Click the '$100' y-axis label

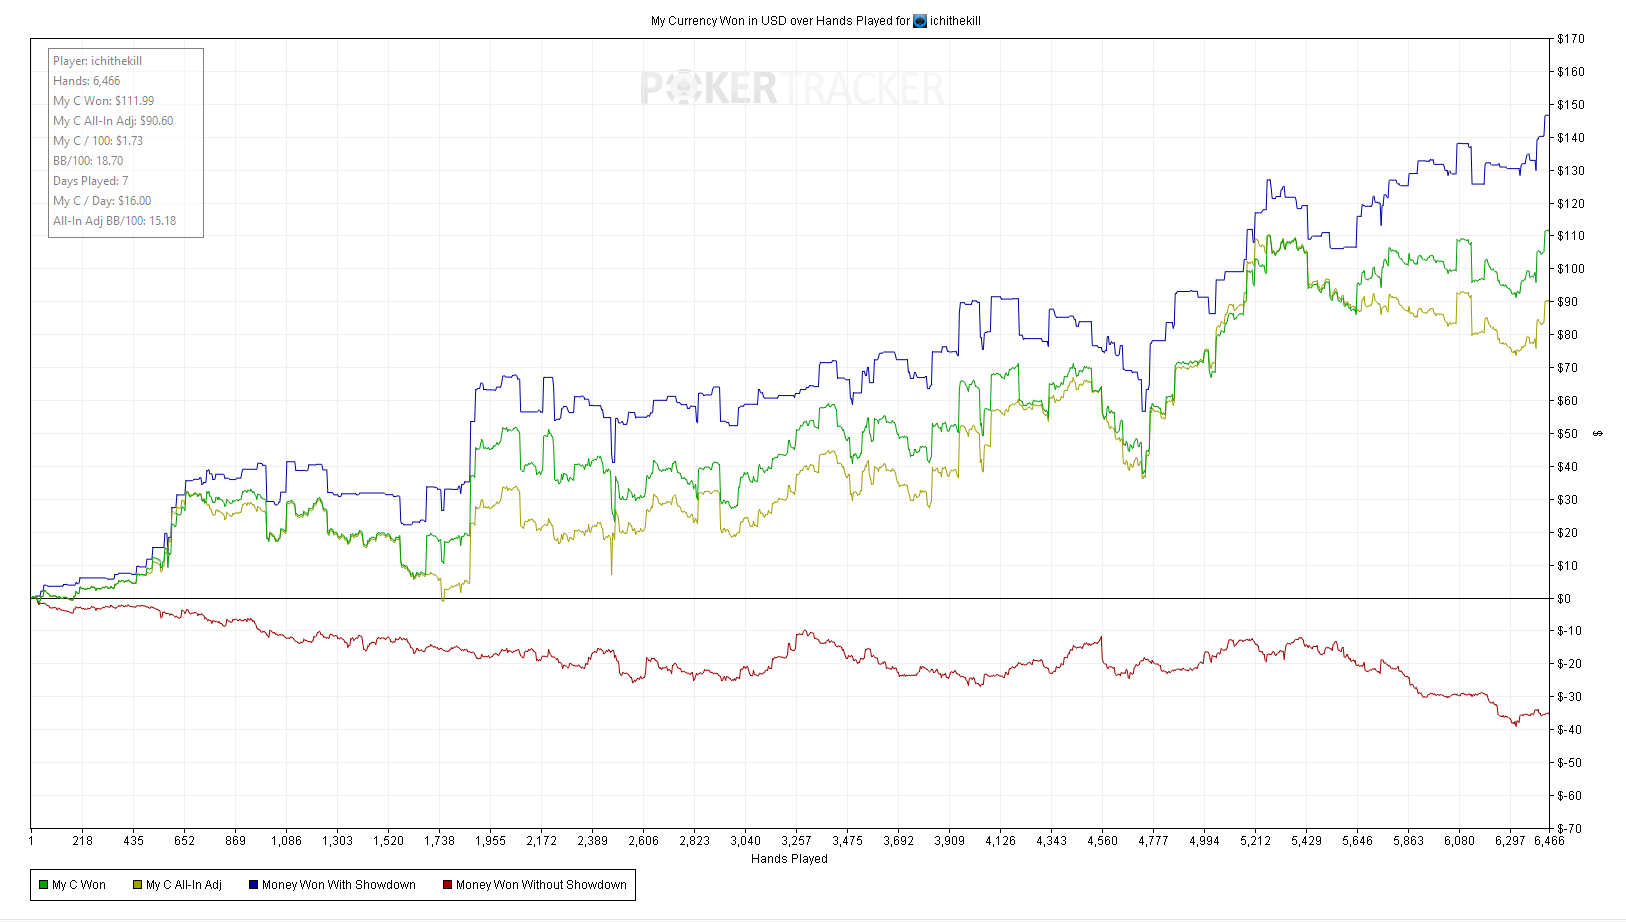click(x=1571, y=269)
